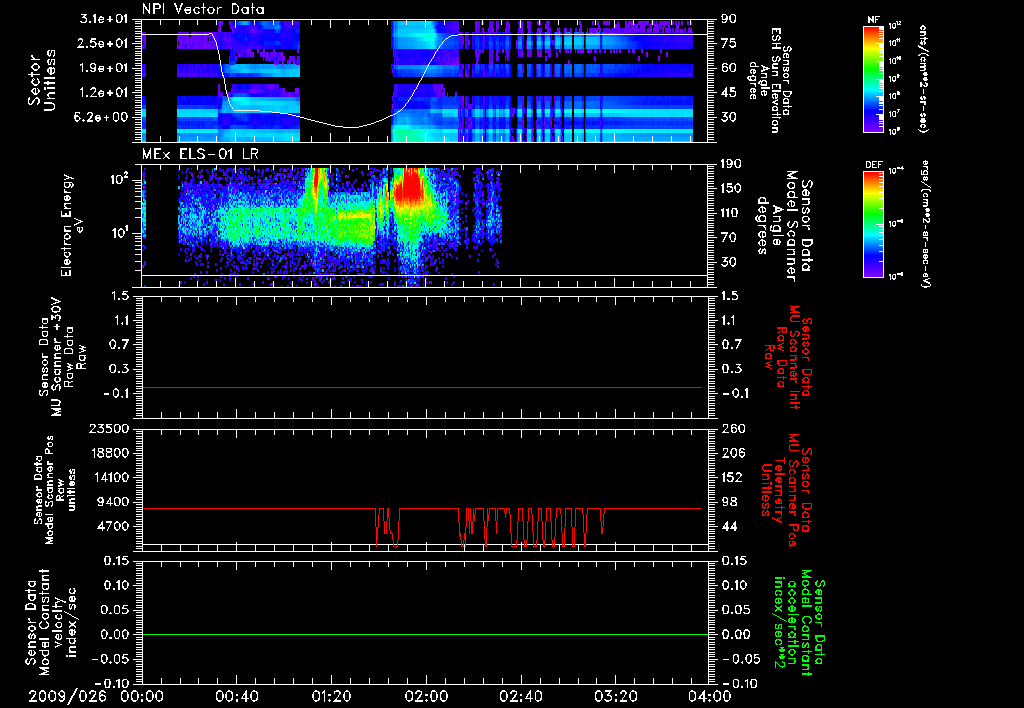The width and height of the screenshot is (1024, 708).
Task: Click the intense red electron burst near 02:00
Action: coord(411,184)
